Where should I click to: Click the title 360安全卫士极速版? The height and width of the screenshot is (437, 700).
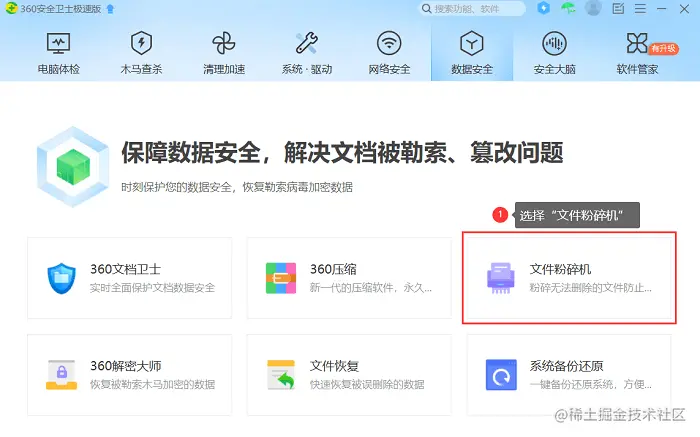[x=60, y=9]
